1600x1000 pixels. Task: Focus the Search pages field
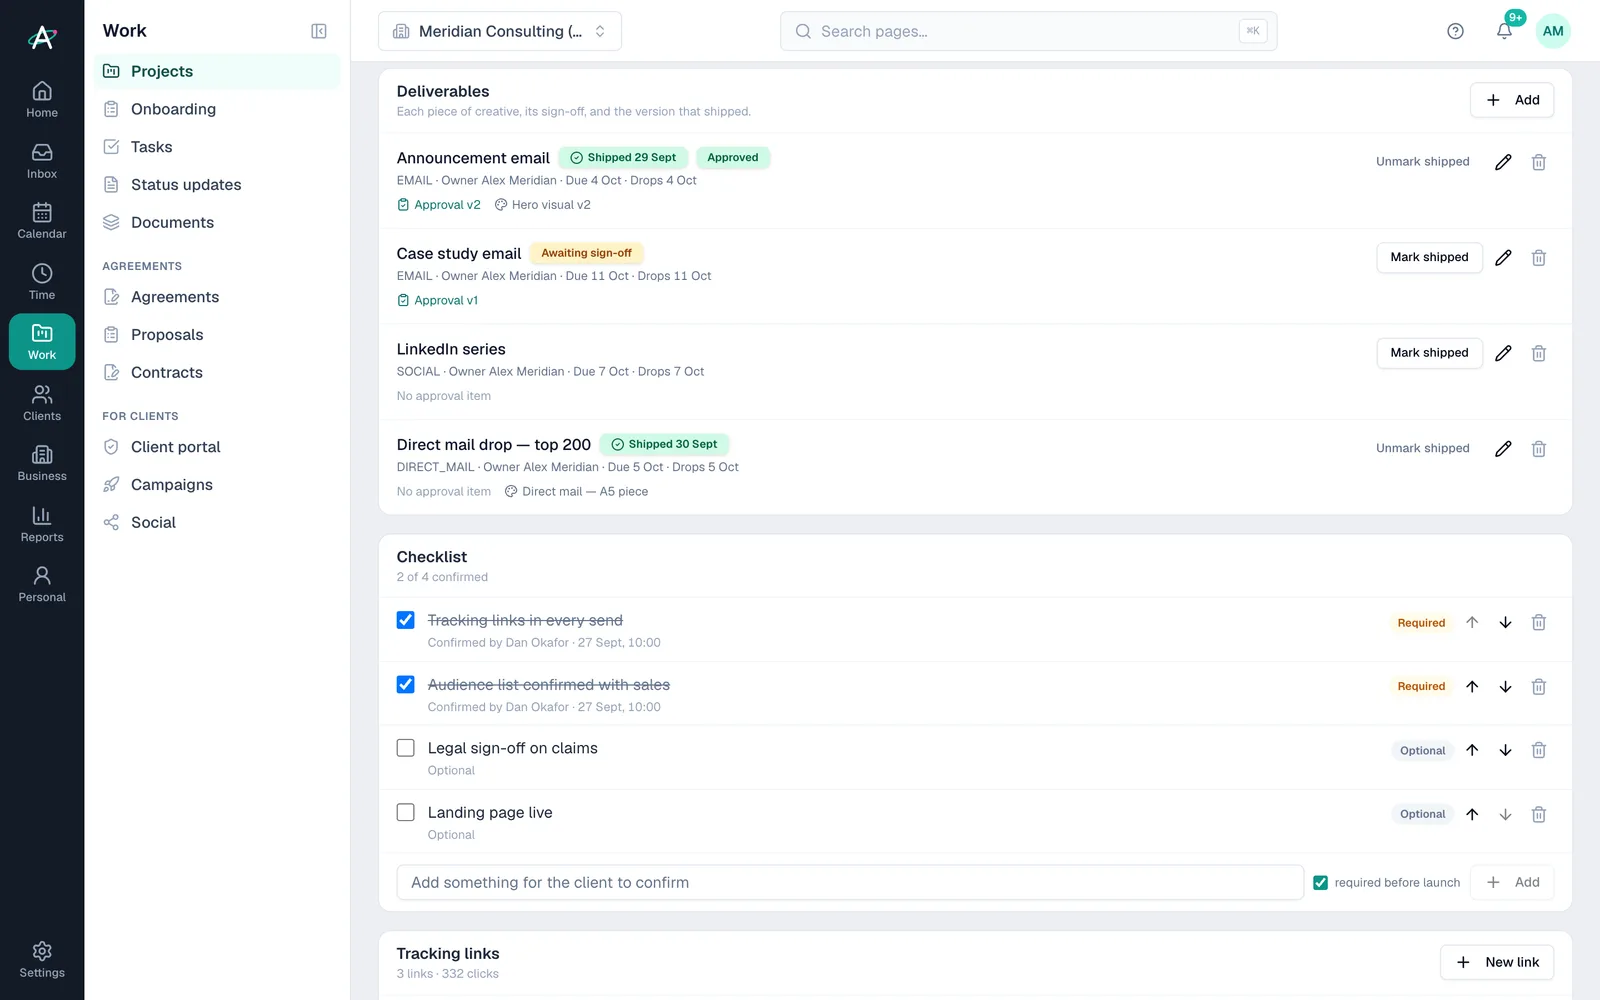(x=1028, y=31)
